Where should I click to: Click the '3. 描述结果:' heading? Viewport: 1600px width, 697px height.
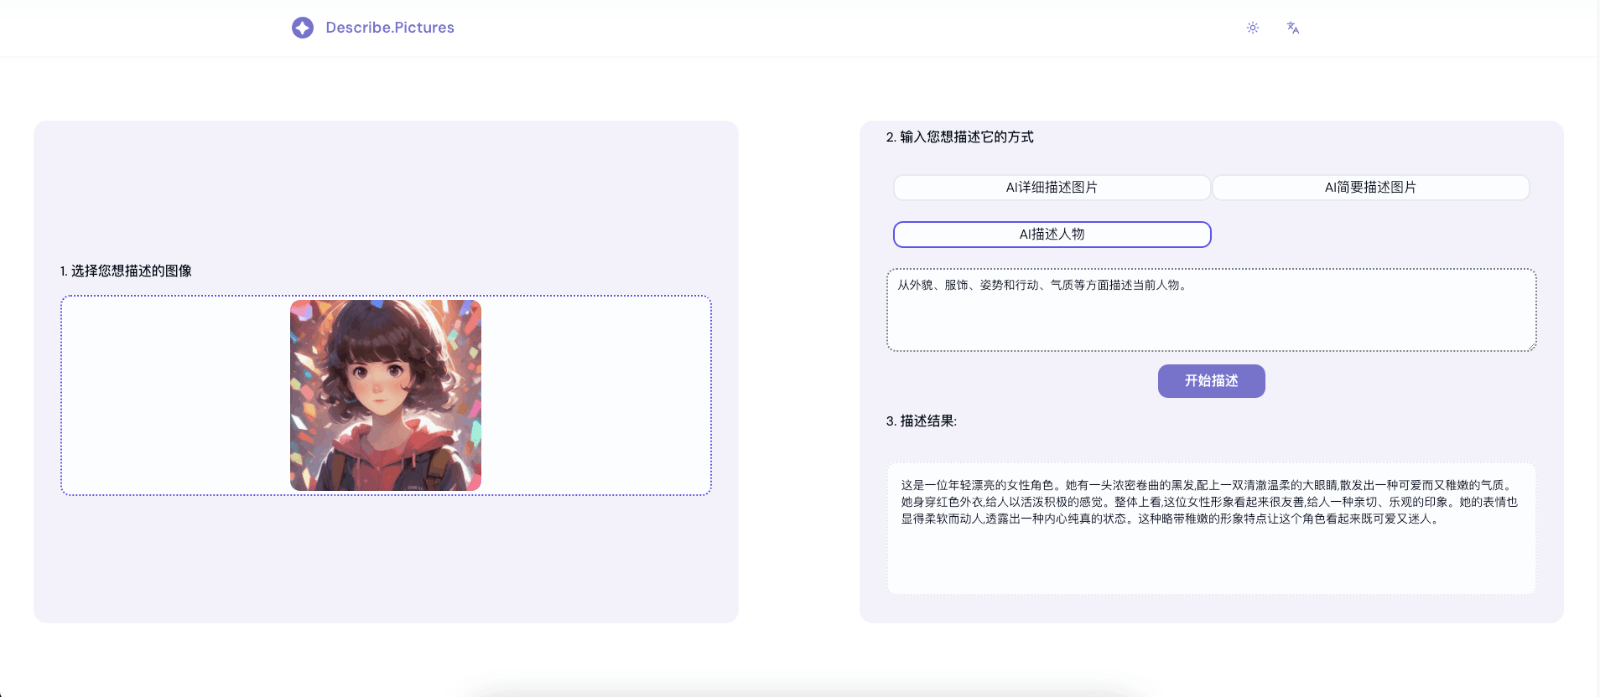point(921,421)
